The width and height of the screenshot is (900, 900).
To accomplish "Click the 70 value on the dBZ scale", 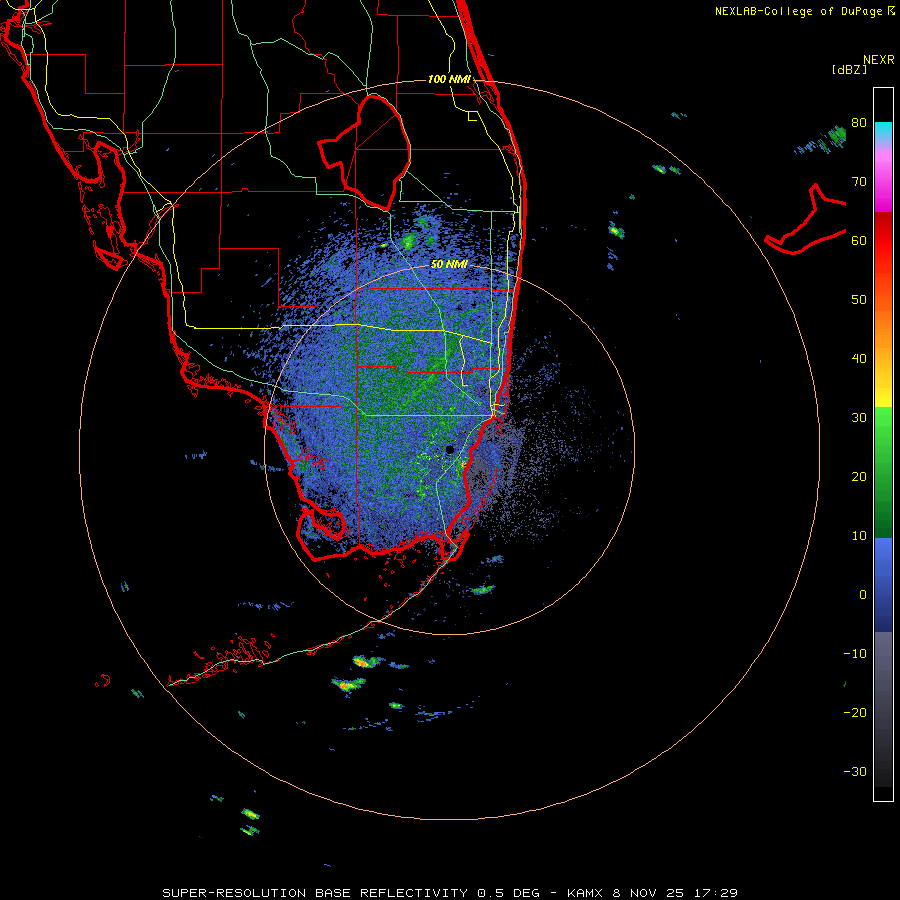I will 859,181.
